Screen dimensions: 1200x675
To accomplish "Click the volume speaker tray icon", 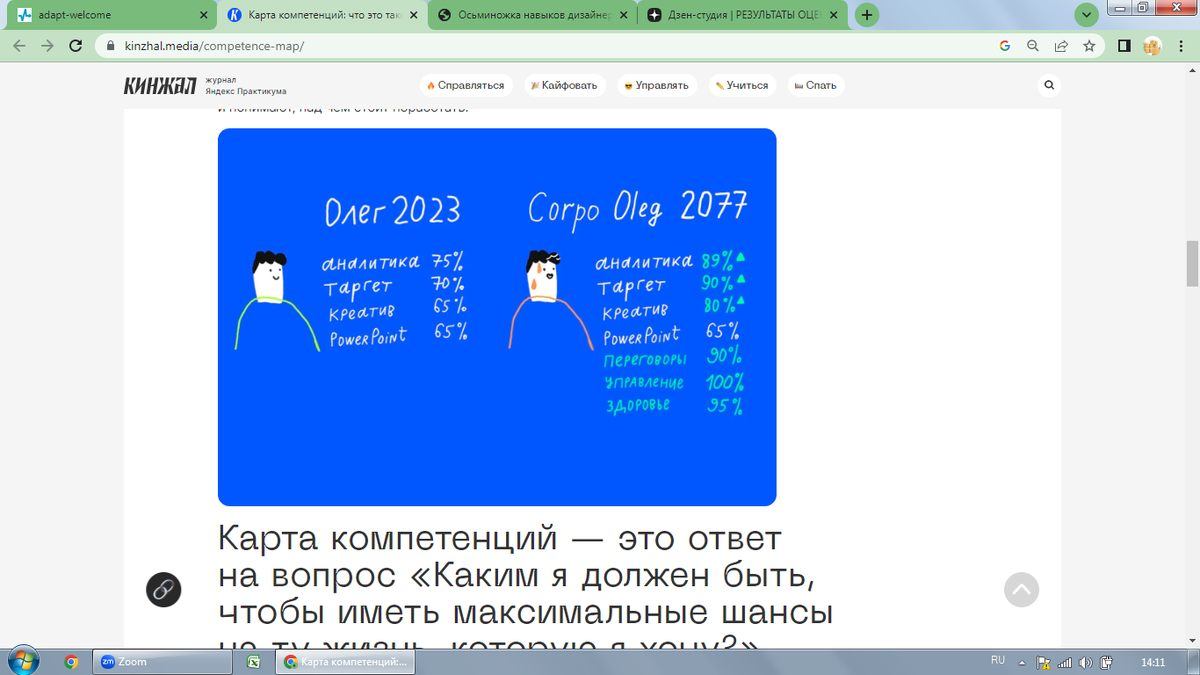I will [x=1086, y=662].
